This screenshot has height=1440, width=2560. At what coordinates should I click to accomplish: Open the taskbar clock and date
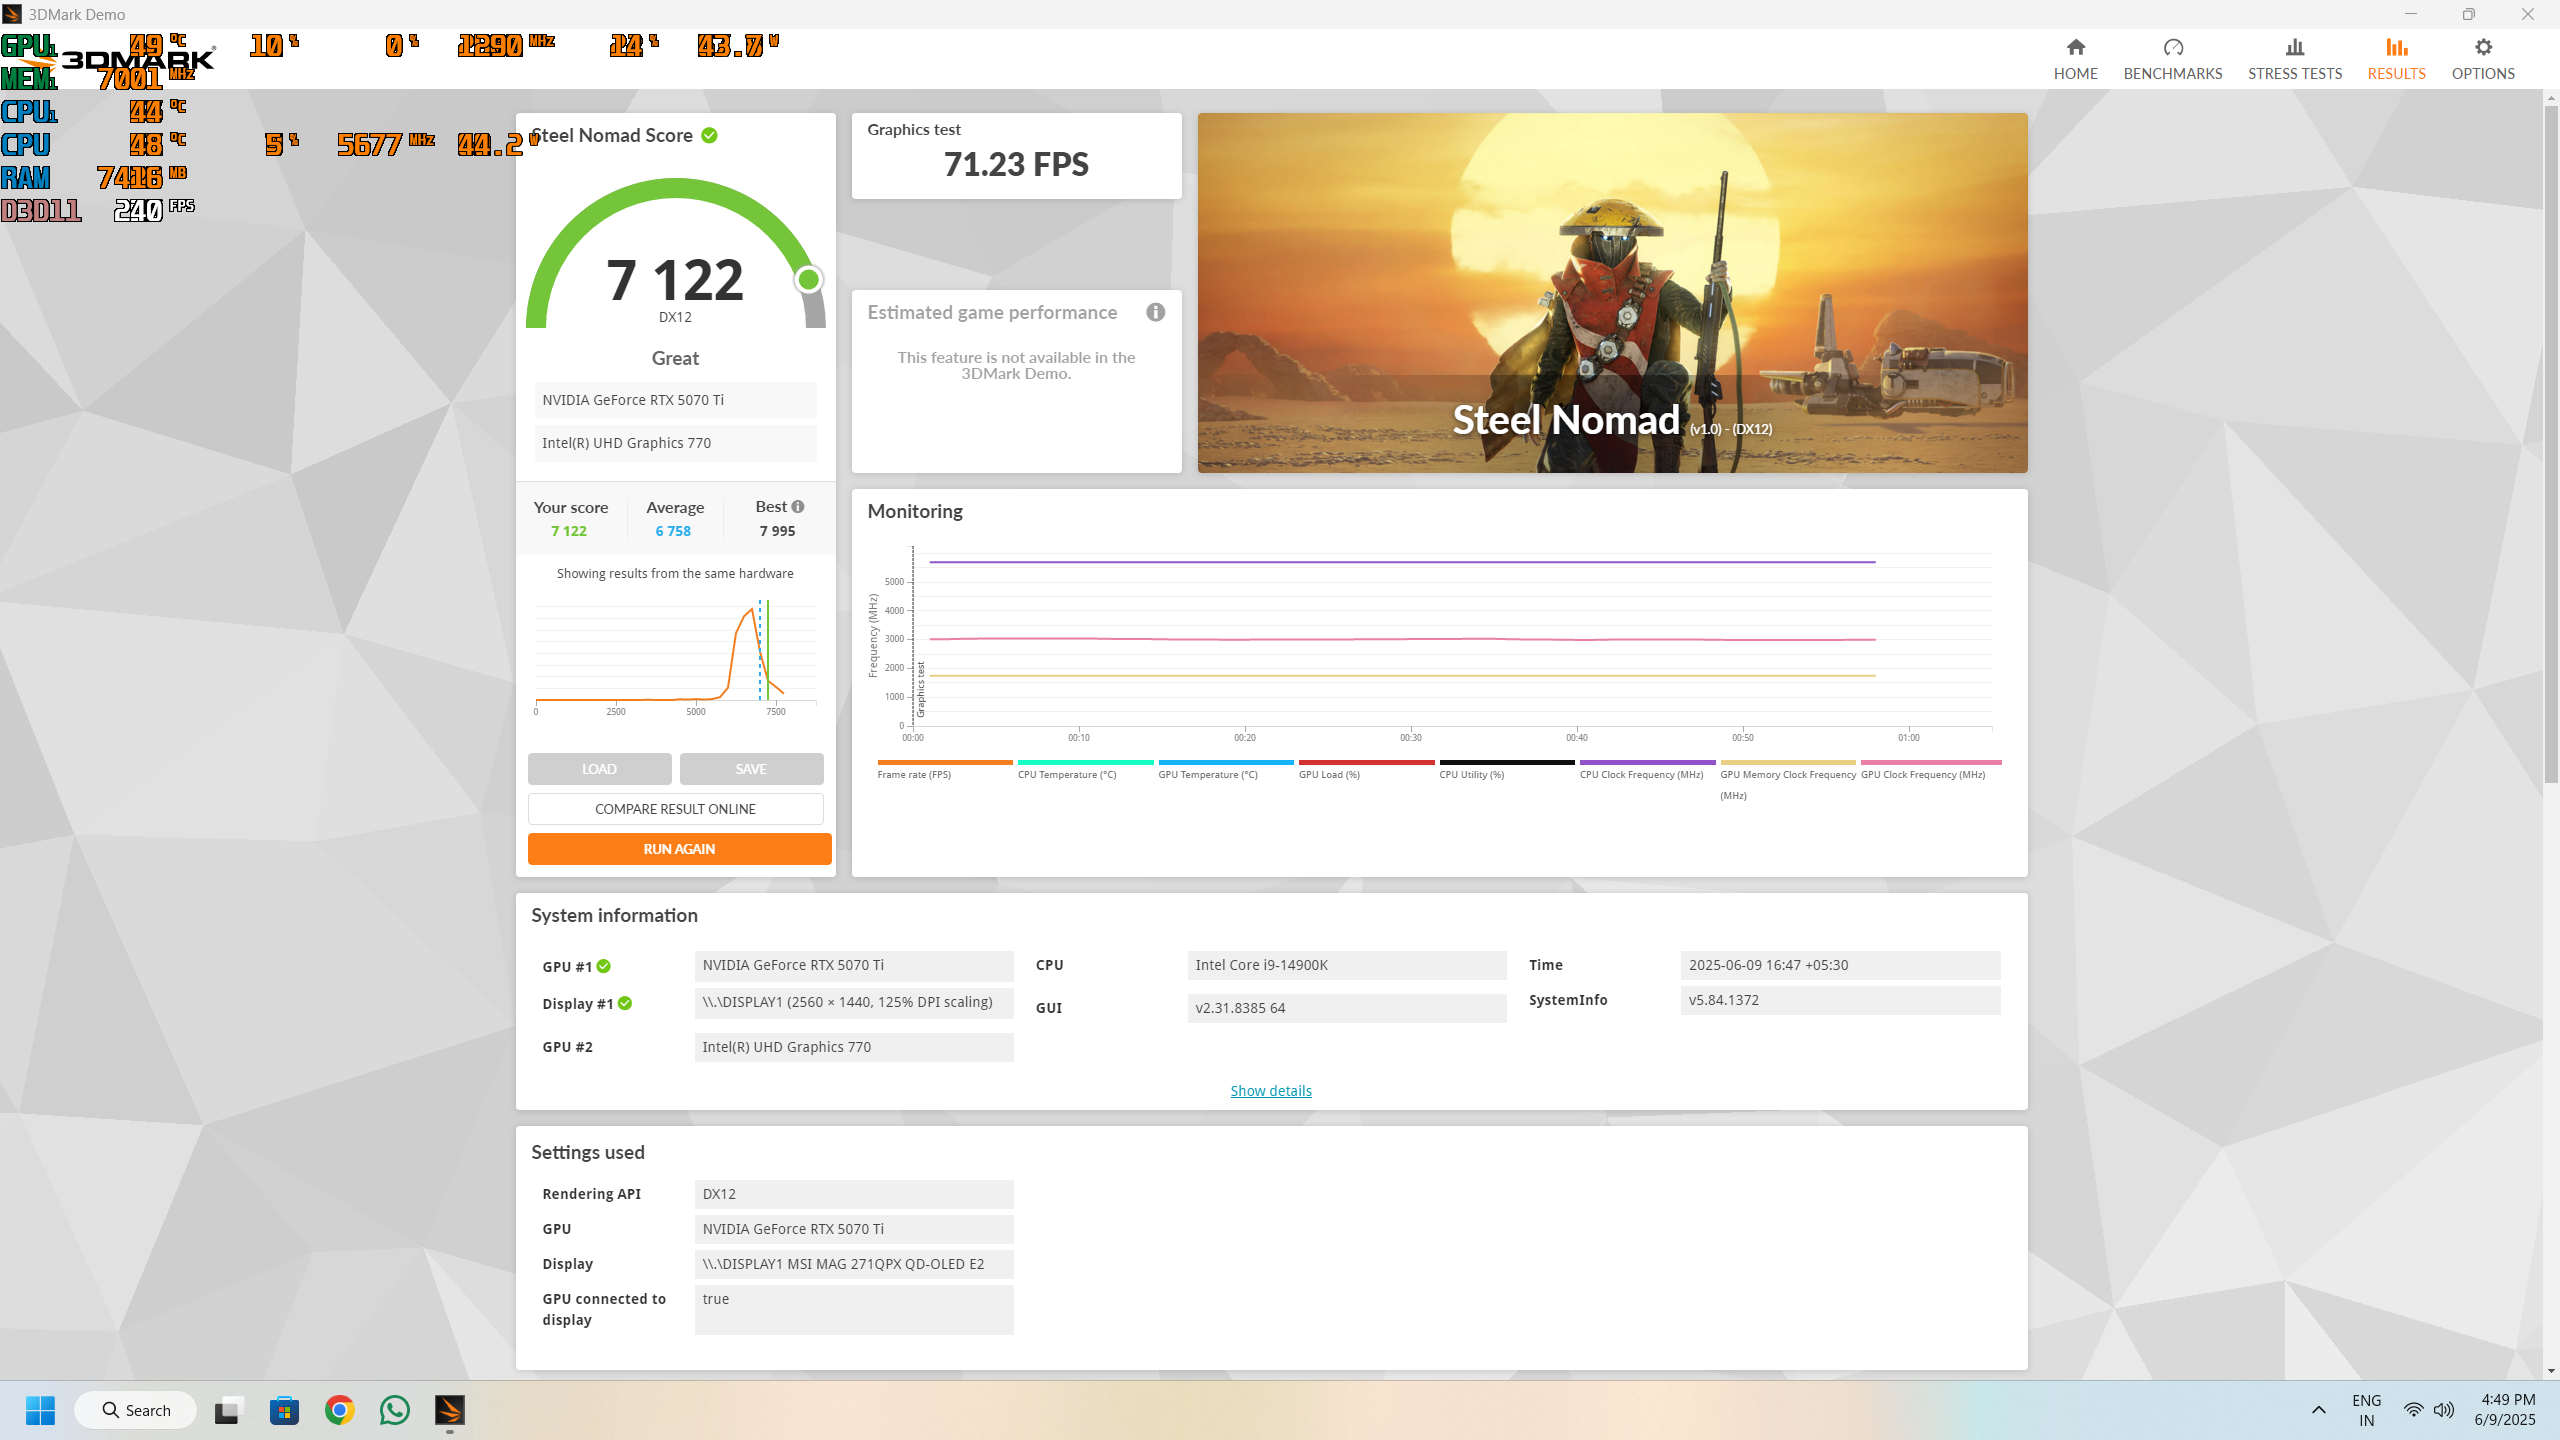tap(2506, 1410)
